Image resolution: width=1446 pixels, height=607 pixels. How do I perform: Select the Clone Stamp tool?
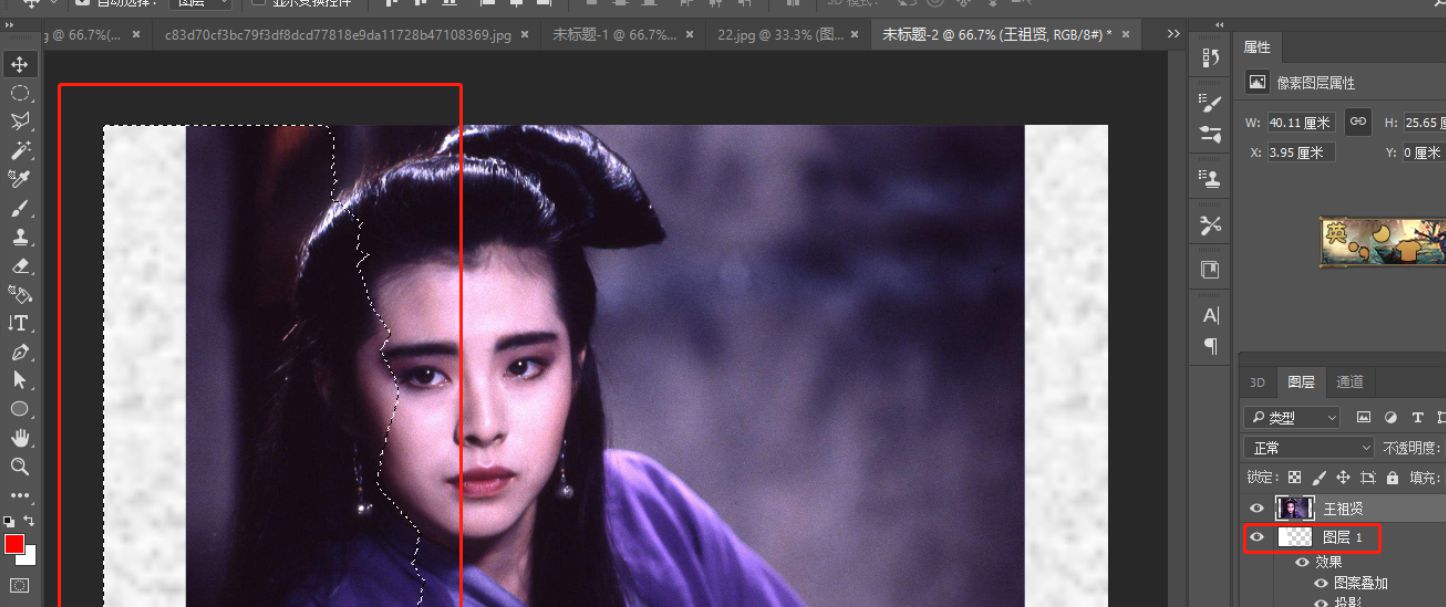coord(19,237)
